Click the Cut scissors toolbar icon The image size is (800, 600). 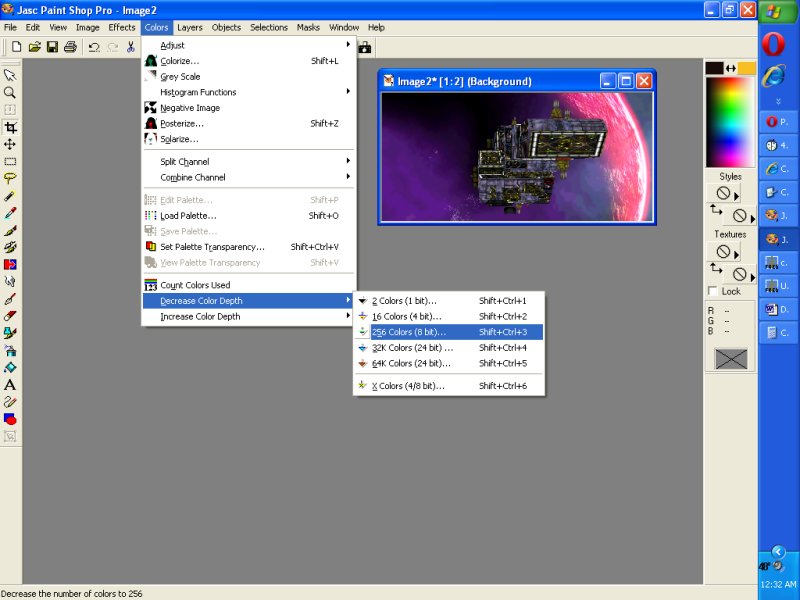pos(131,47)
